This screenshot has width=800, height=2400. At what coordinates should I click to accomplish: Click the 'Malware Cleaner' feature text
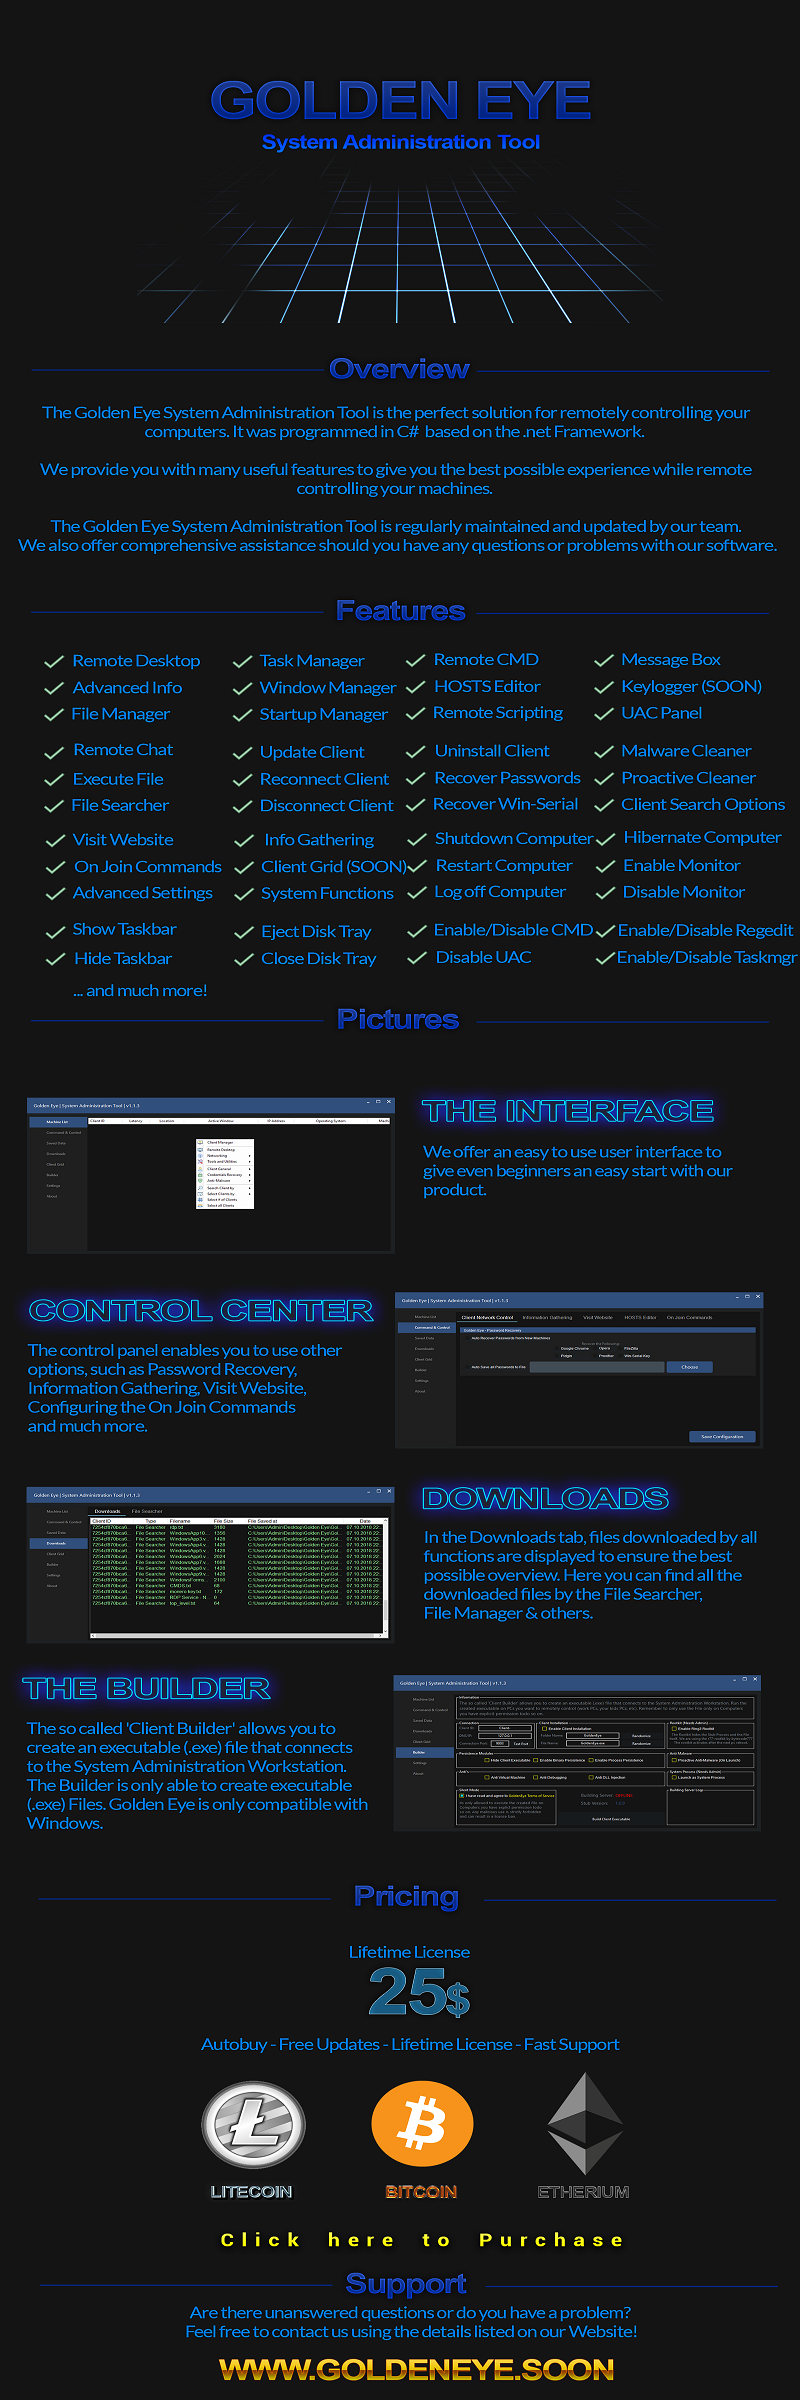click(686, 751)
